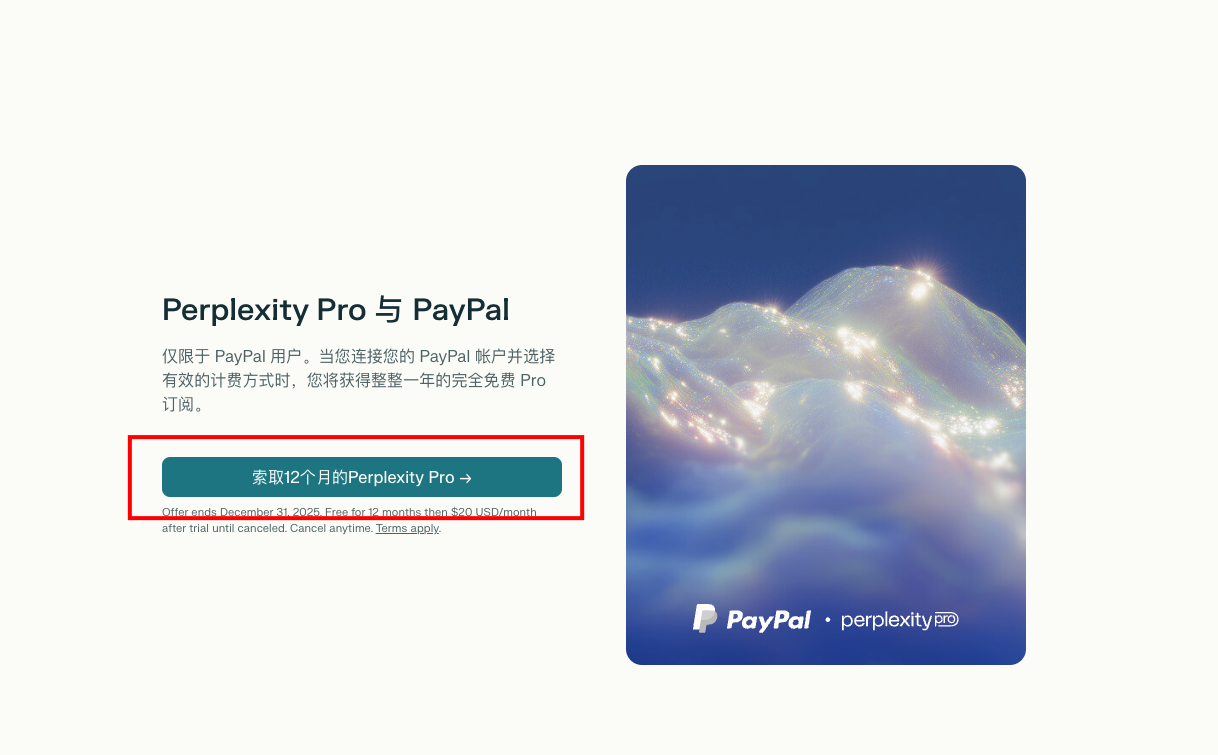The width and height of the screenshot is (1218, 755).
Task: Open the Terms apply link
Action: (407, 528)
